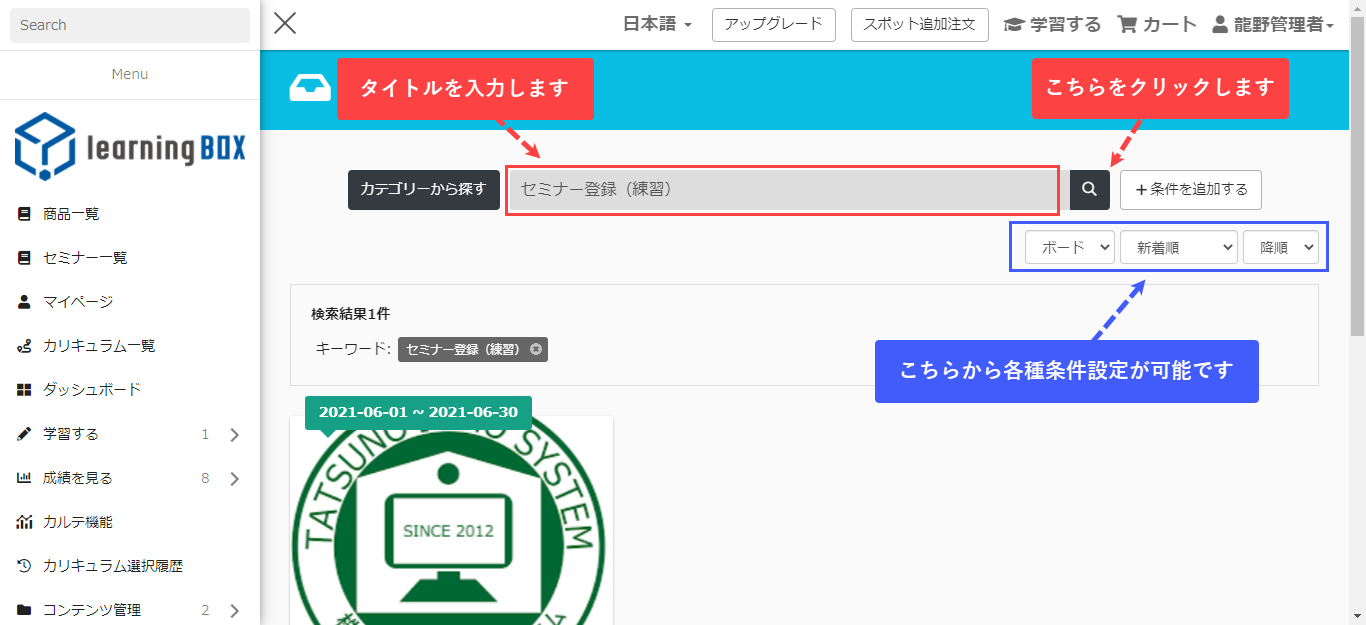
Task: Open ダッシュボード from the sidebar
Action: (x=91, y=390)
